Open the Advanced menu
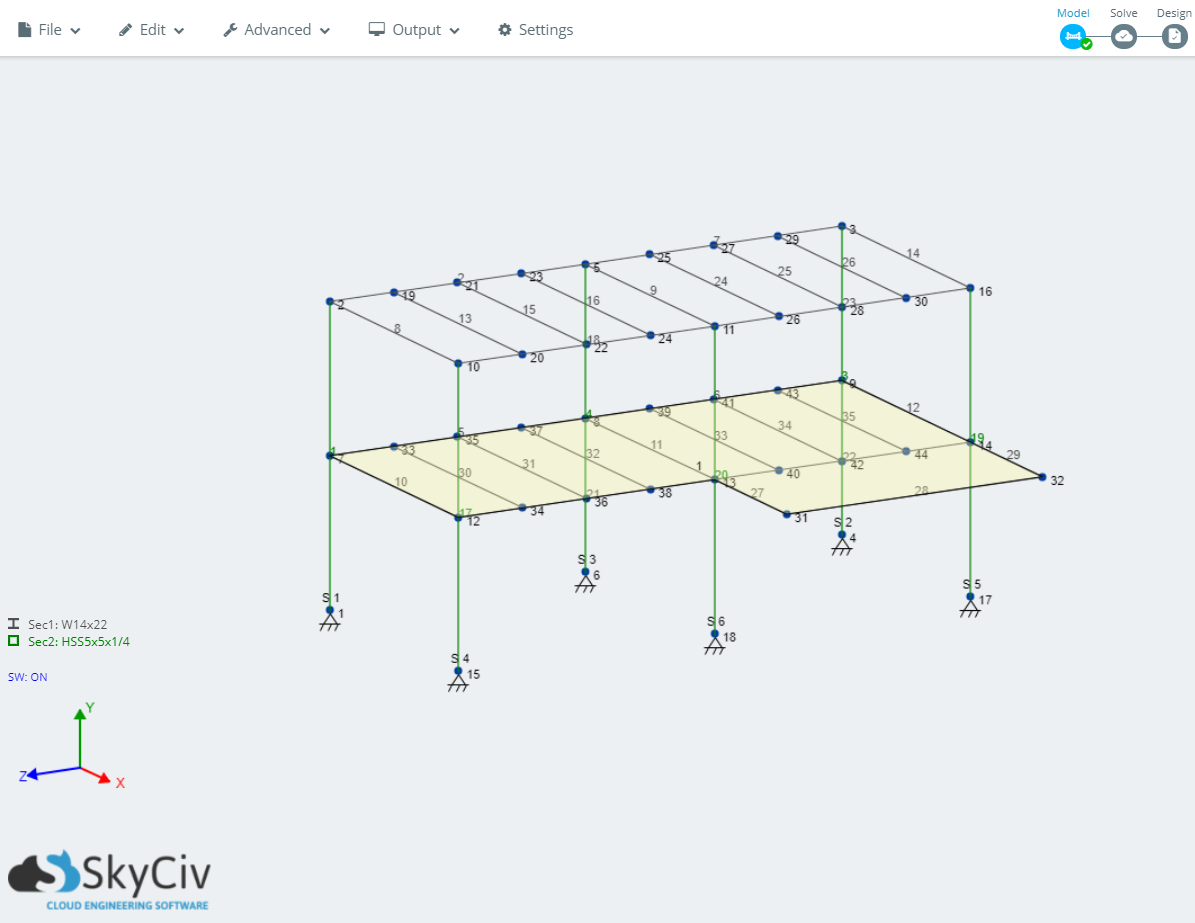The height and width of the screenshot is (923, 1195). click(x=276, y=29)
